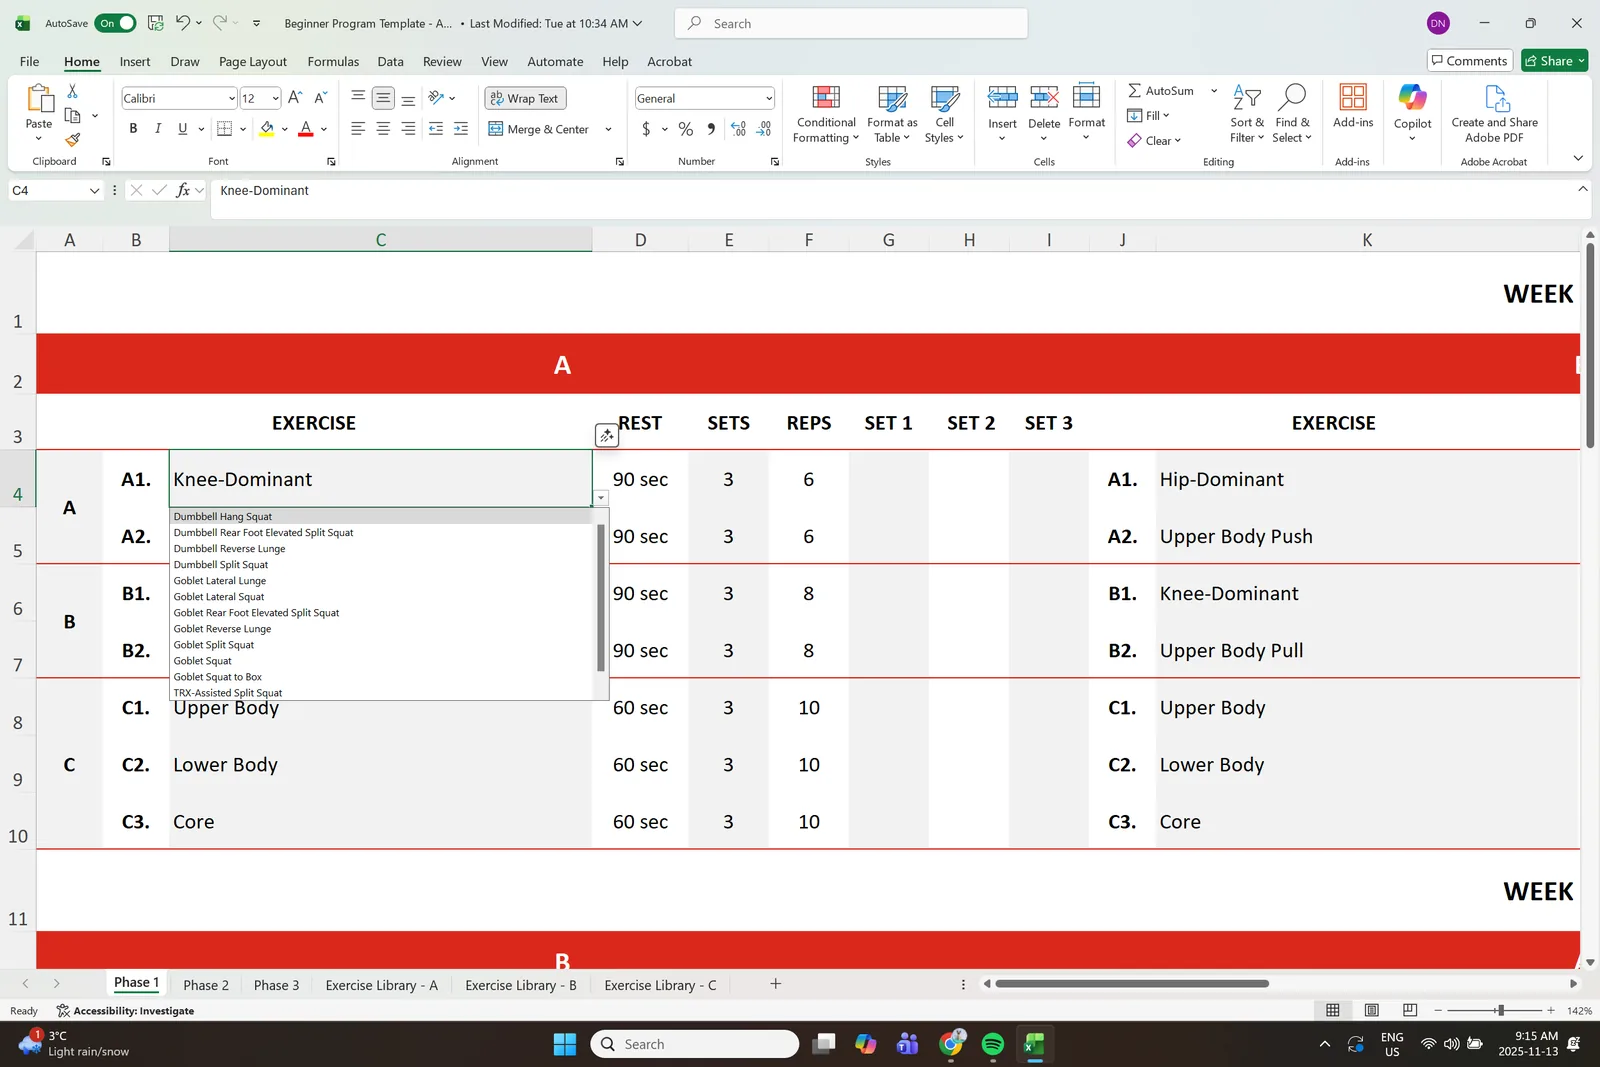Expand the AutoSum options arrow
Screen dimensions: 1600x1067
click(1213, 90)
